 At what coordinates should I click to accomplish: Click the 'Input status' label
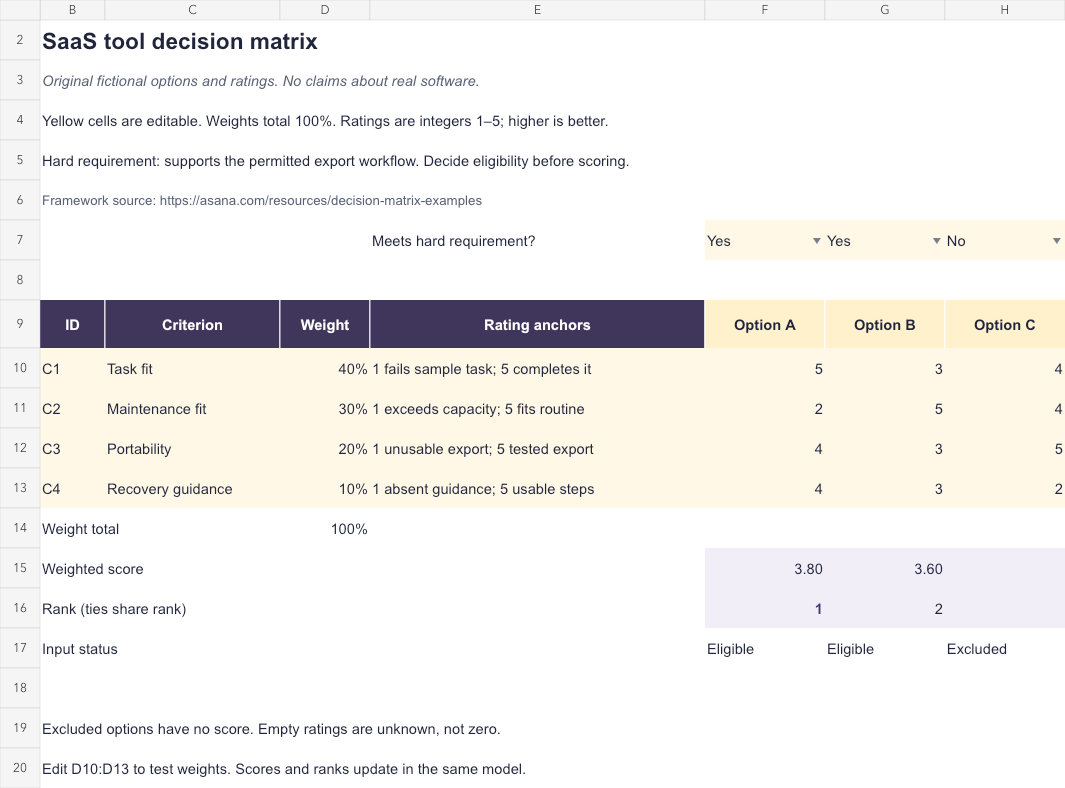pyautogui.click(x=79, y=649)
